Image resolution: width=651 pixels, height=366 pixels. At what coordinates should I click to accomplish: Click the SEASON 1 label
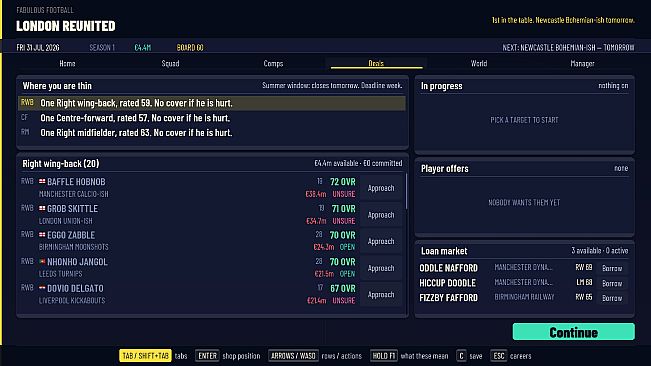102,48
